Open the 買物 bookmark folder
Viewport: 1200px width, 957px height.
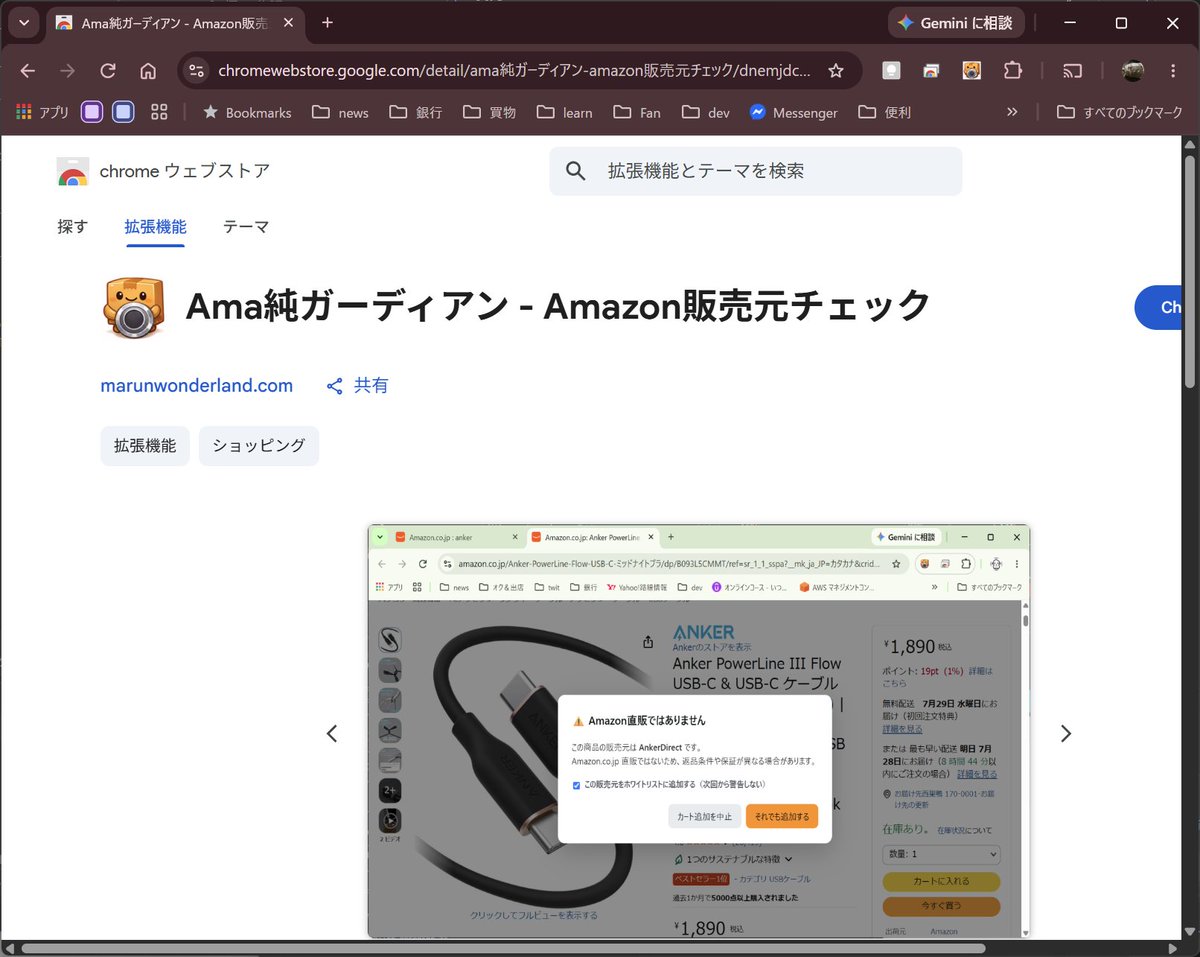pos(489,112)
